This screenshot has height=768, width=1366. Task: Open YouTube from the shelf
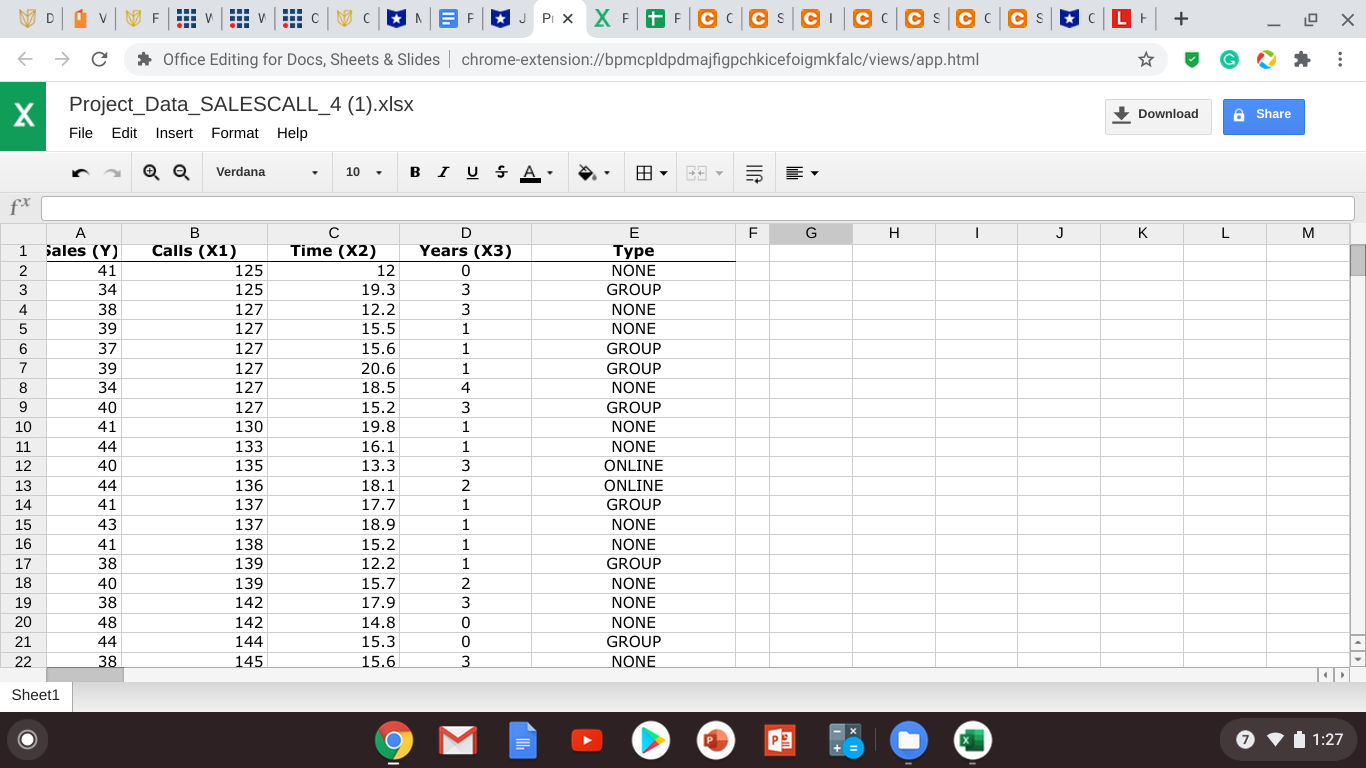pyautogui.click(x=587, y=740)
